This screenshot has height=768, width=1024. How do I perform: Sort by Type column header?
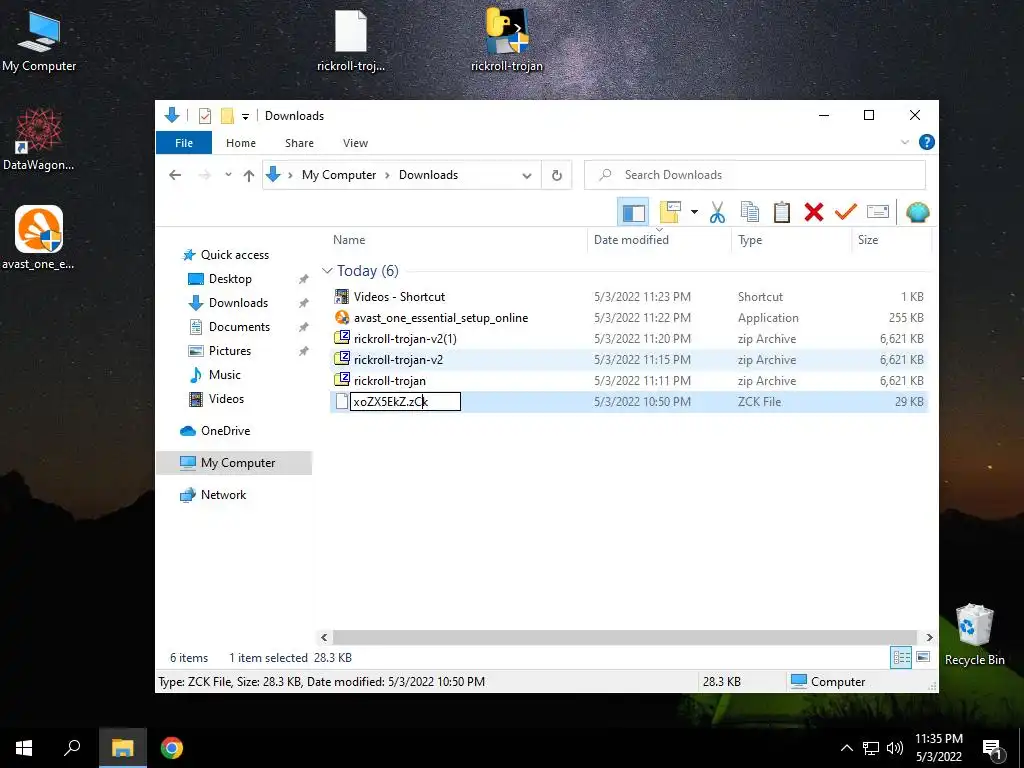click(x=750, y=240)
